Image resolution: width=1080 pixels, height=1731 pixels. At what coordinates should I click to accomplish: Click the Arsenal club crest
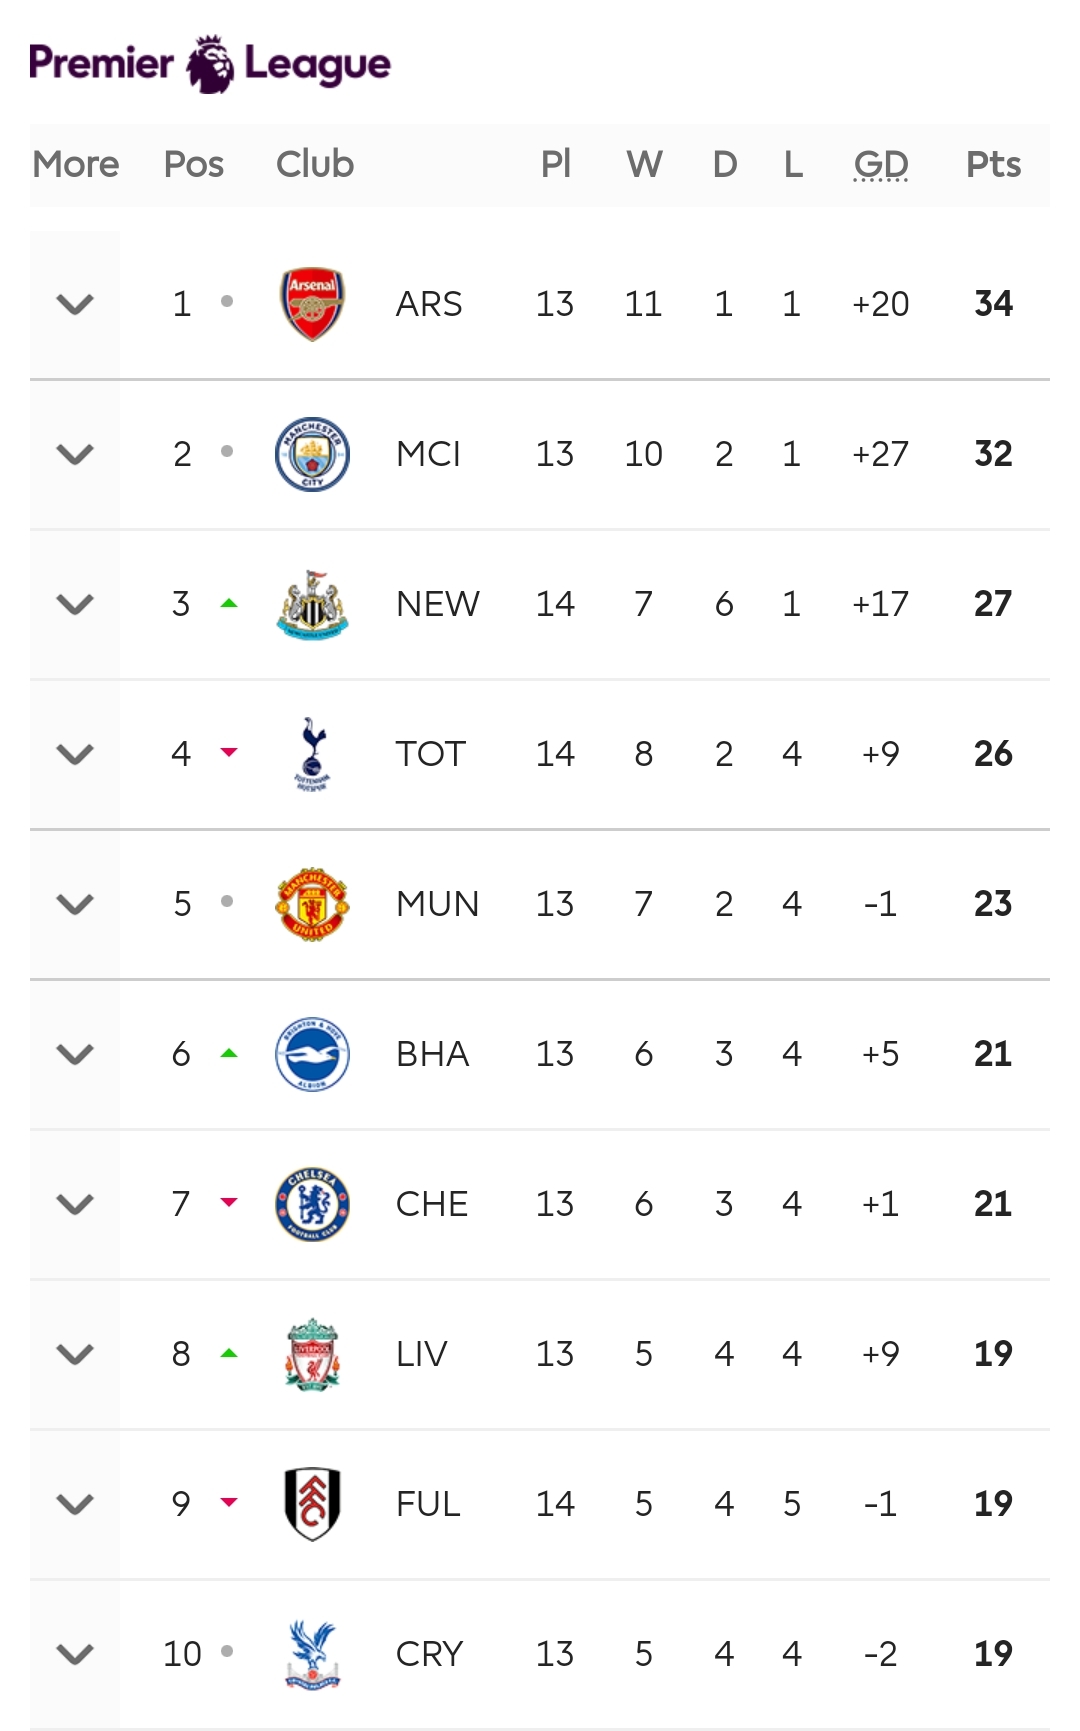[x=312, y=304]
